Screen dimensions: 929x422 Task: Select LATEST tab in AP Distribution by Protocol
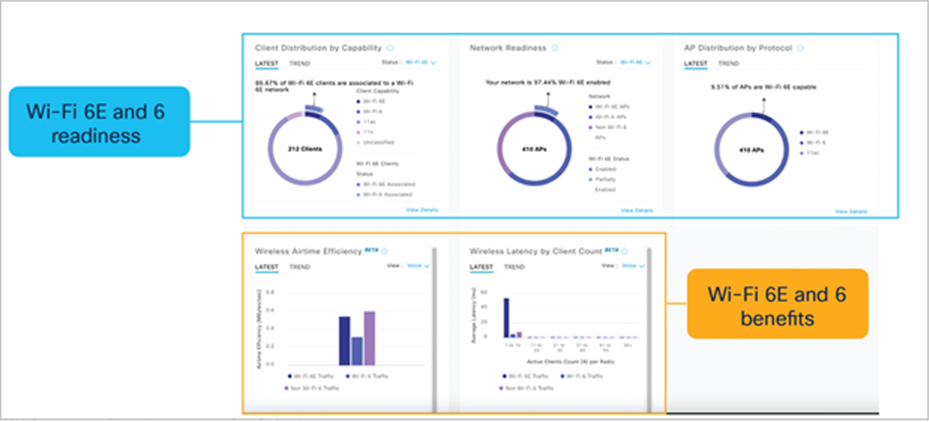coord(696,64)
